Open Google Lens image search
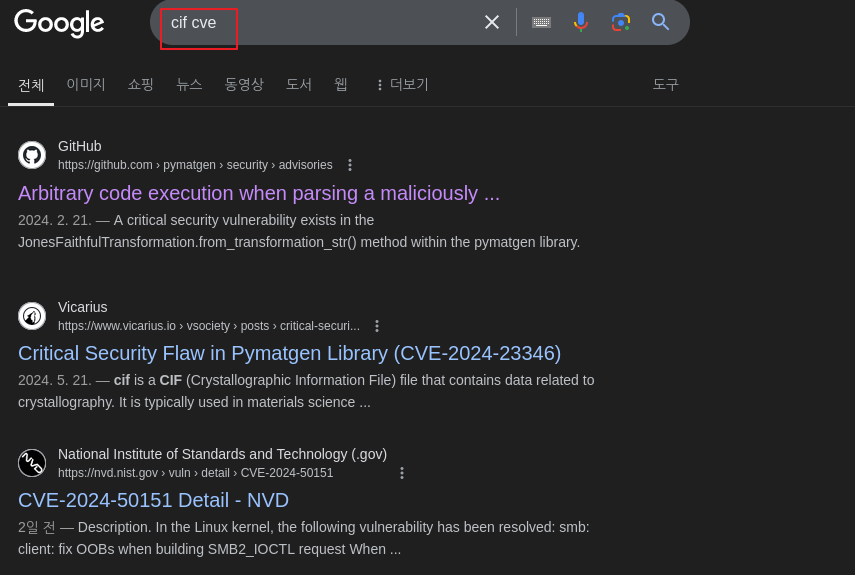Image resolution: width=855 pixels, height=575 pixels. [621, 22]
